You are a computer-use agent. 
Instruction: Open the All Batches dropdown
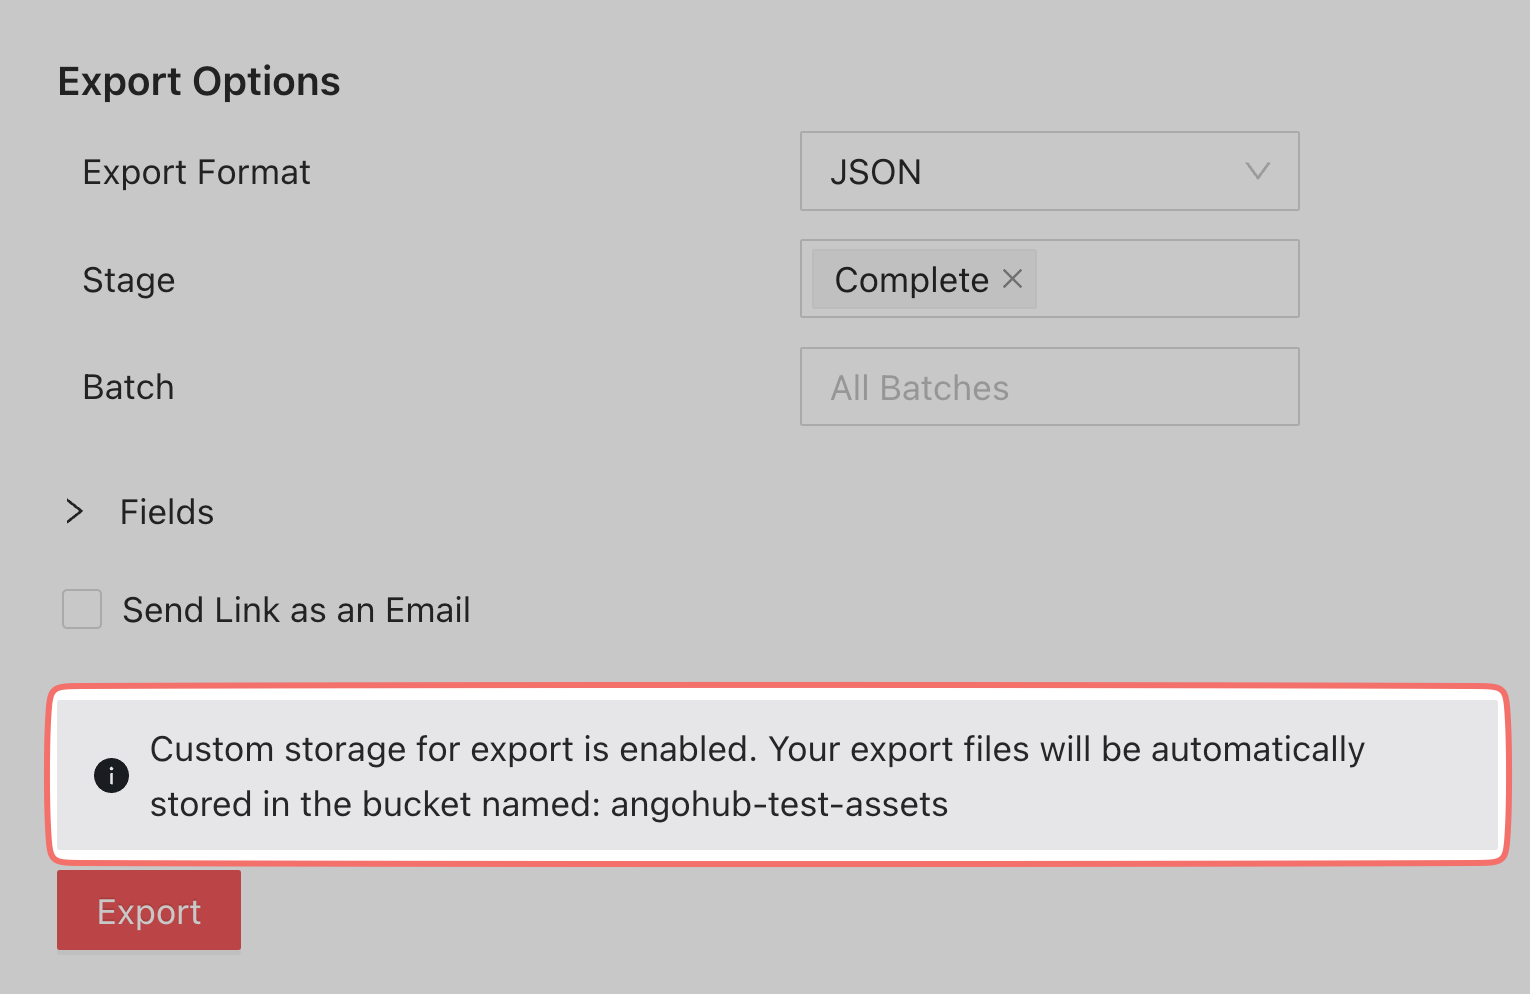pos(1049,387)
